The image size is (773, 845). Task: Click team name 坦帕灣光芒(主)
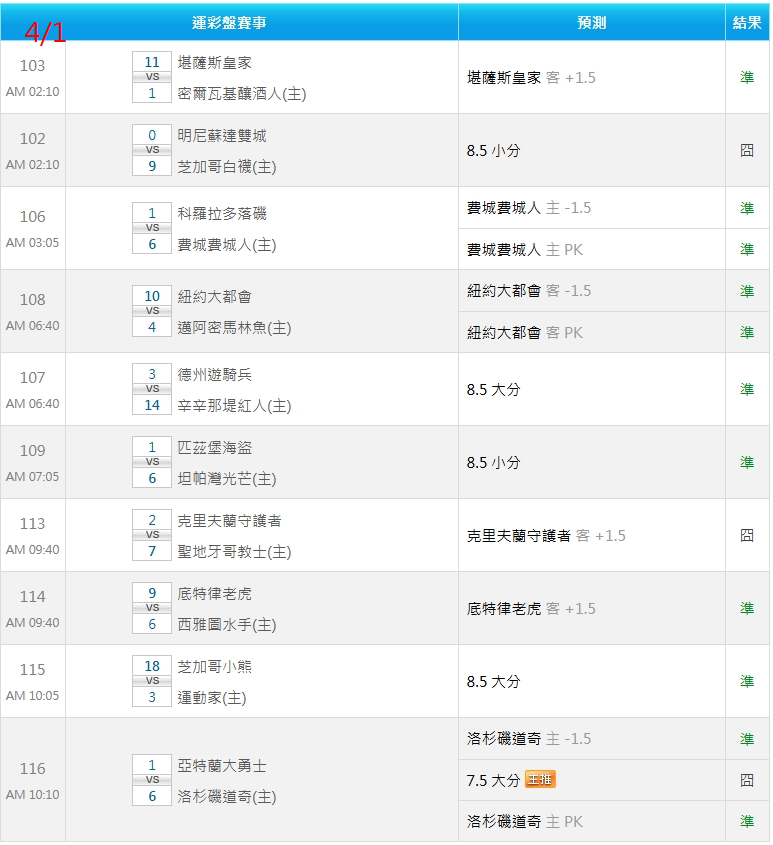[x=227, y=479]
